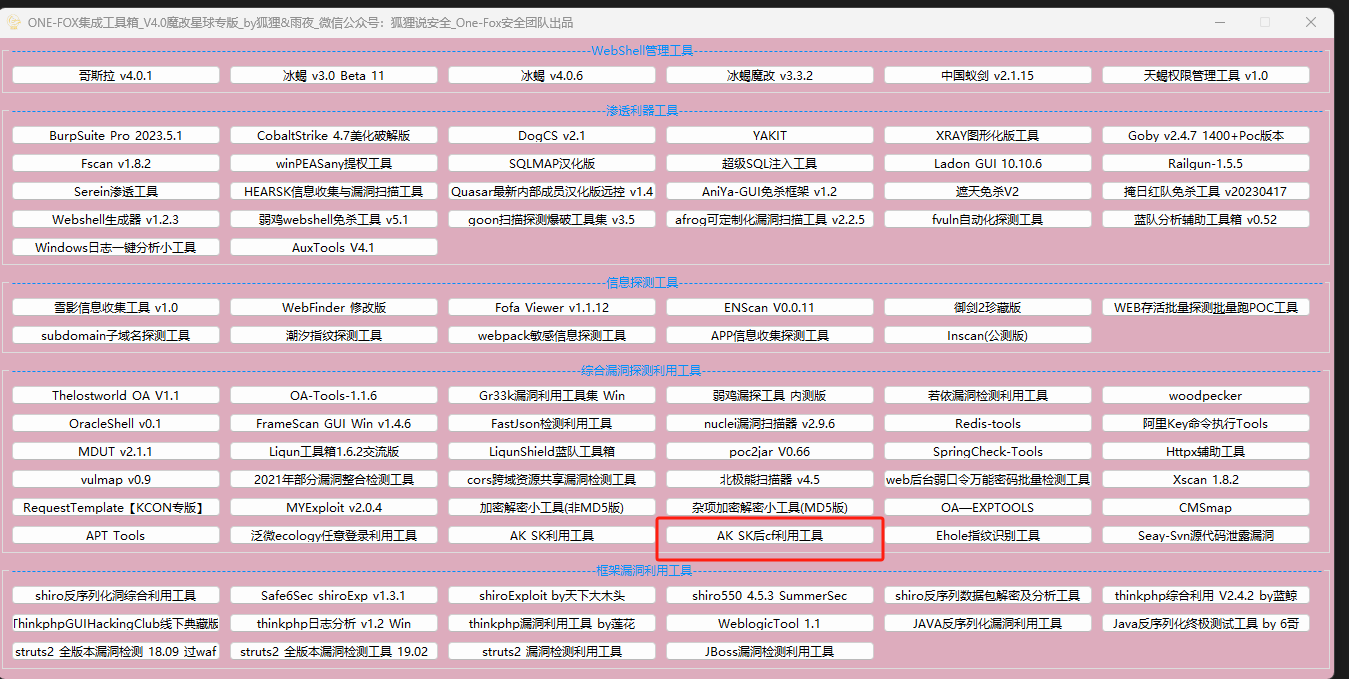Start Fofa Viewer v1.1.12
This screenshot has height=679, width=1349.
point(552,307)
